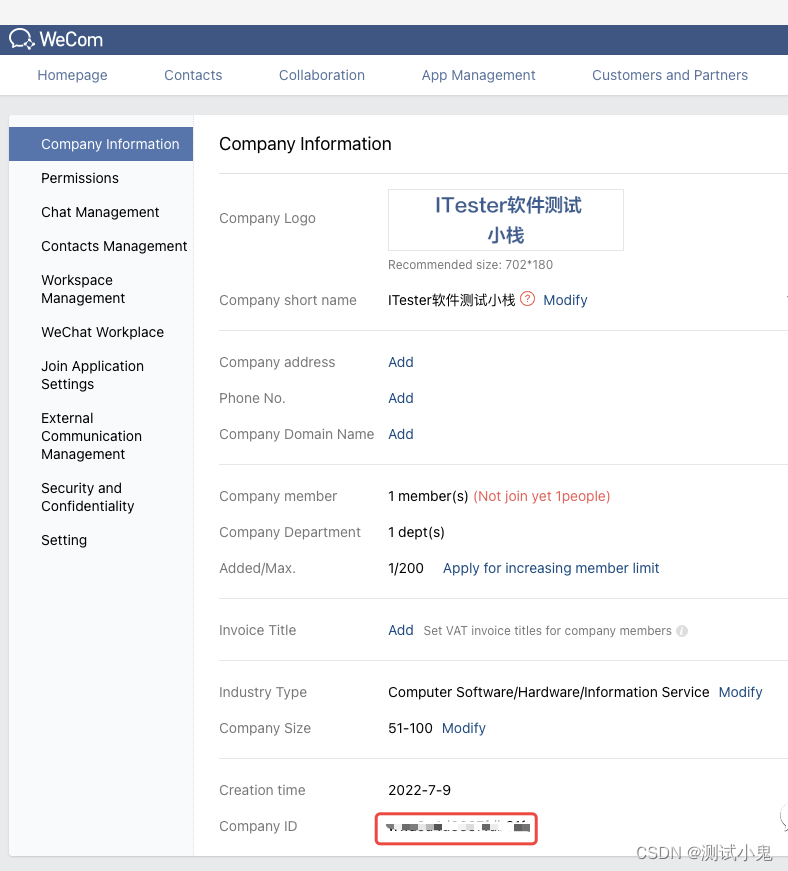Click the WeCom logo icon

[22, 39]
